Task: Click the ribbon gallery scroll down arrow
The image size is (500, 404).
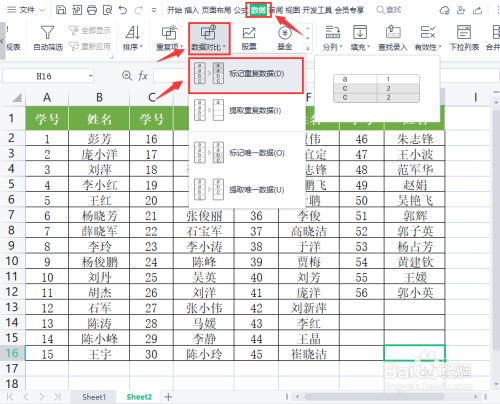Action: [308, 38]
